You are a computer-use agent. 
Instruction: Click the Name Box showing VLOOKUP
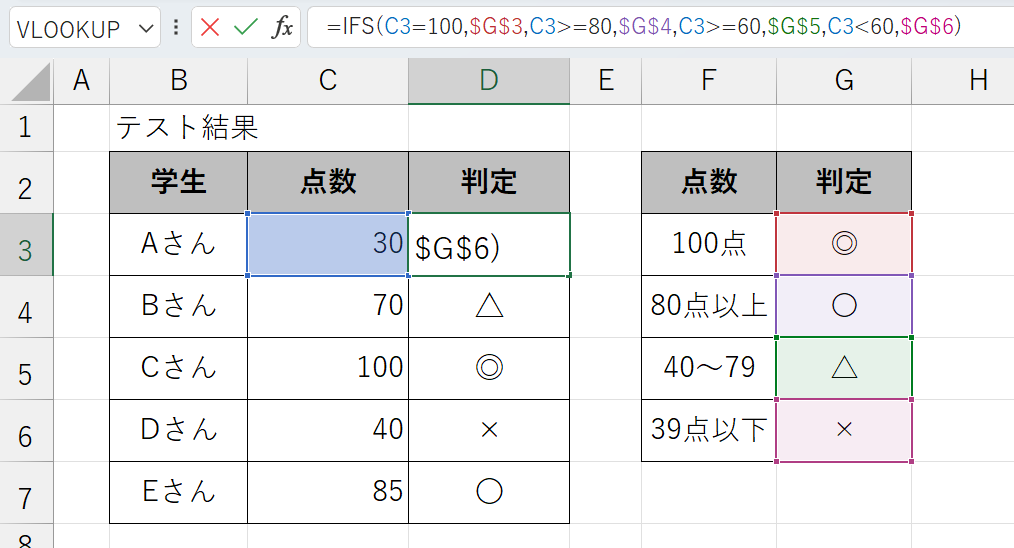(x=85, y=28)
